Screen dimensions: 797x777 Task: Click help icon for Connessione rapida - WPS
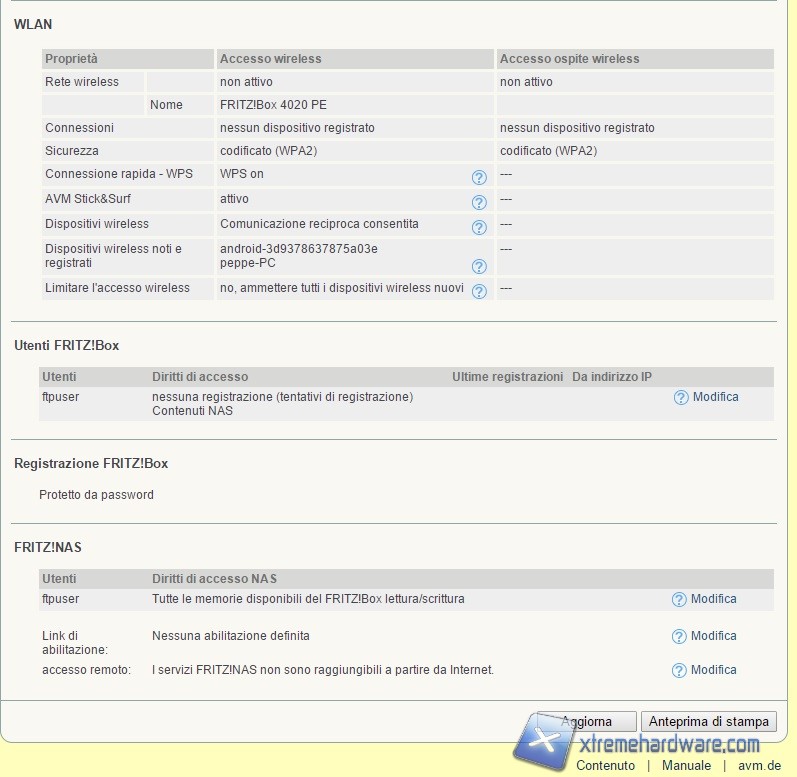[479, 177]
